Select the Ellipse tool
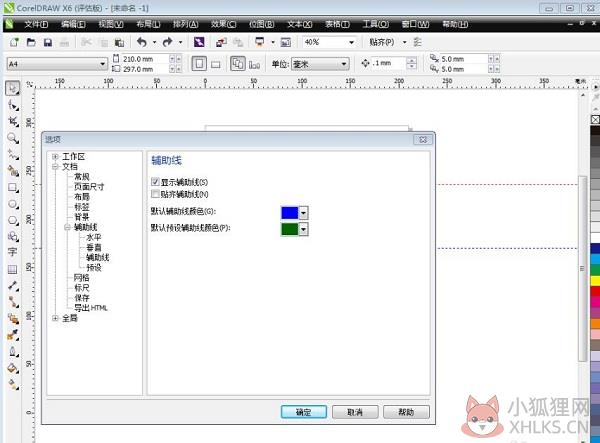 (x=13, y=204)
